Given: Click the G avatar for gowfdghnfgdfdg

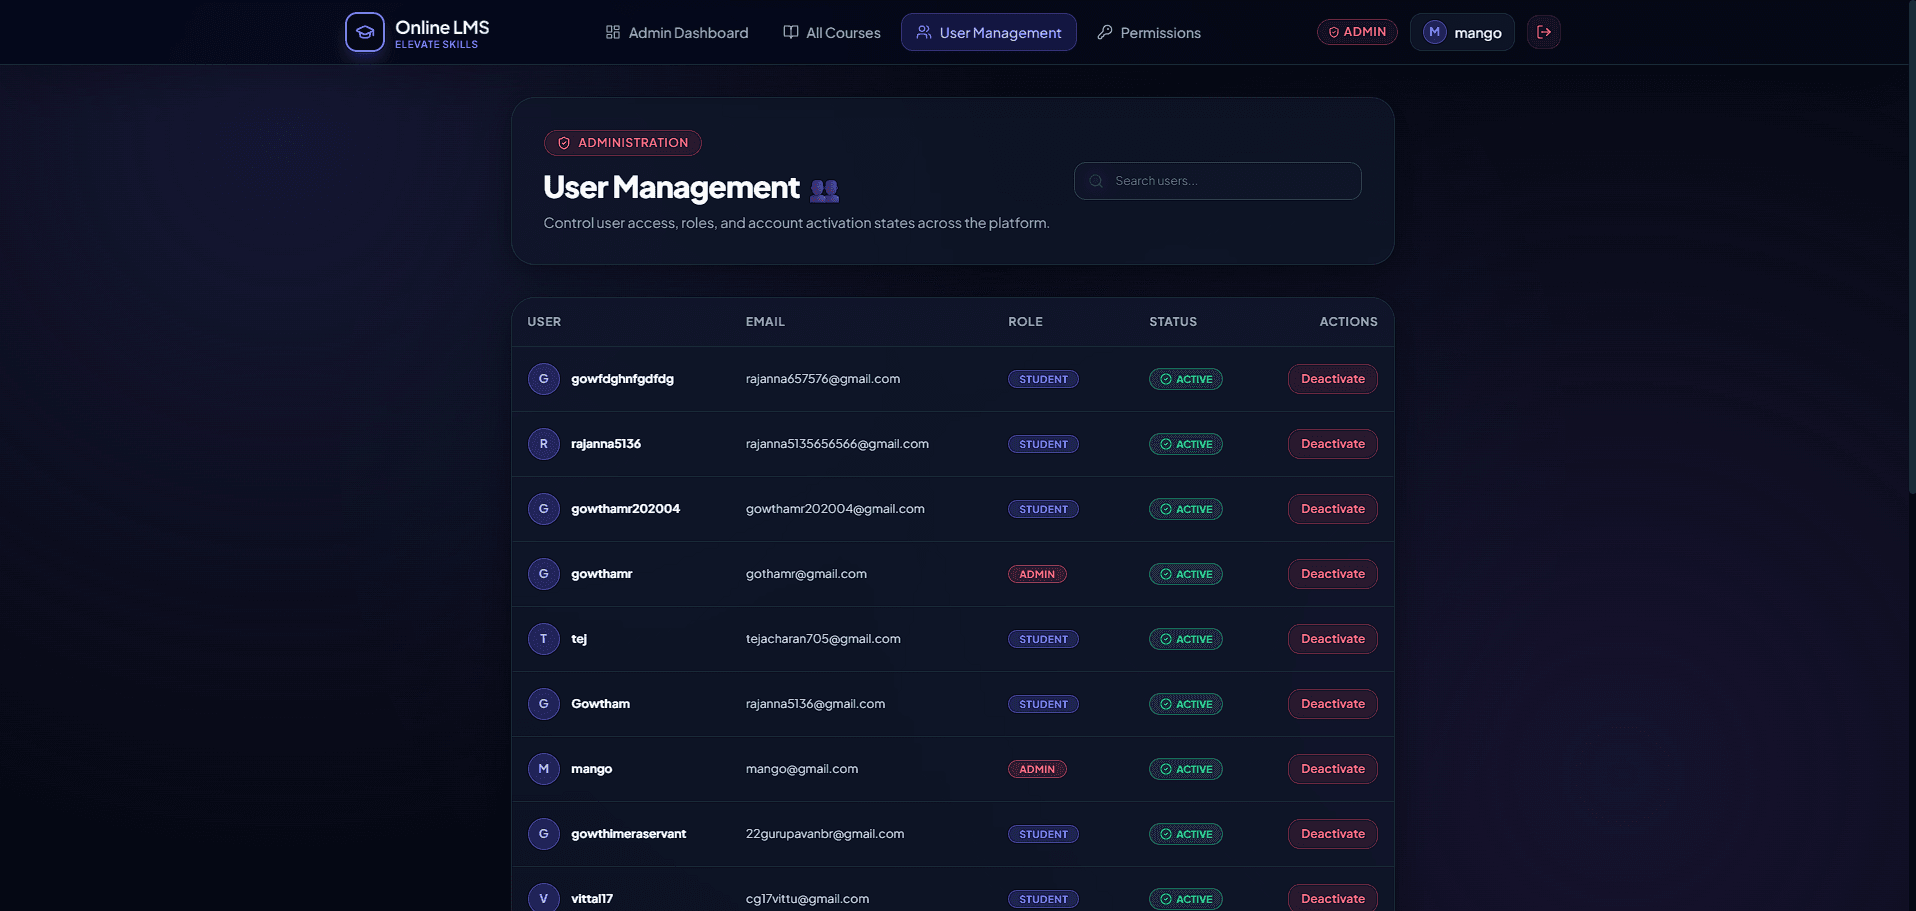Looking at the screenshot, I should pos(544,379).
